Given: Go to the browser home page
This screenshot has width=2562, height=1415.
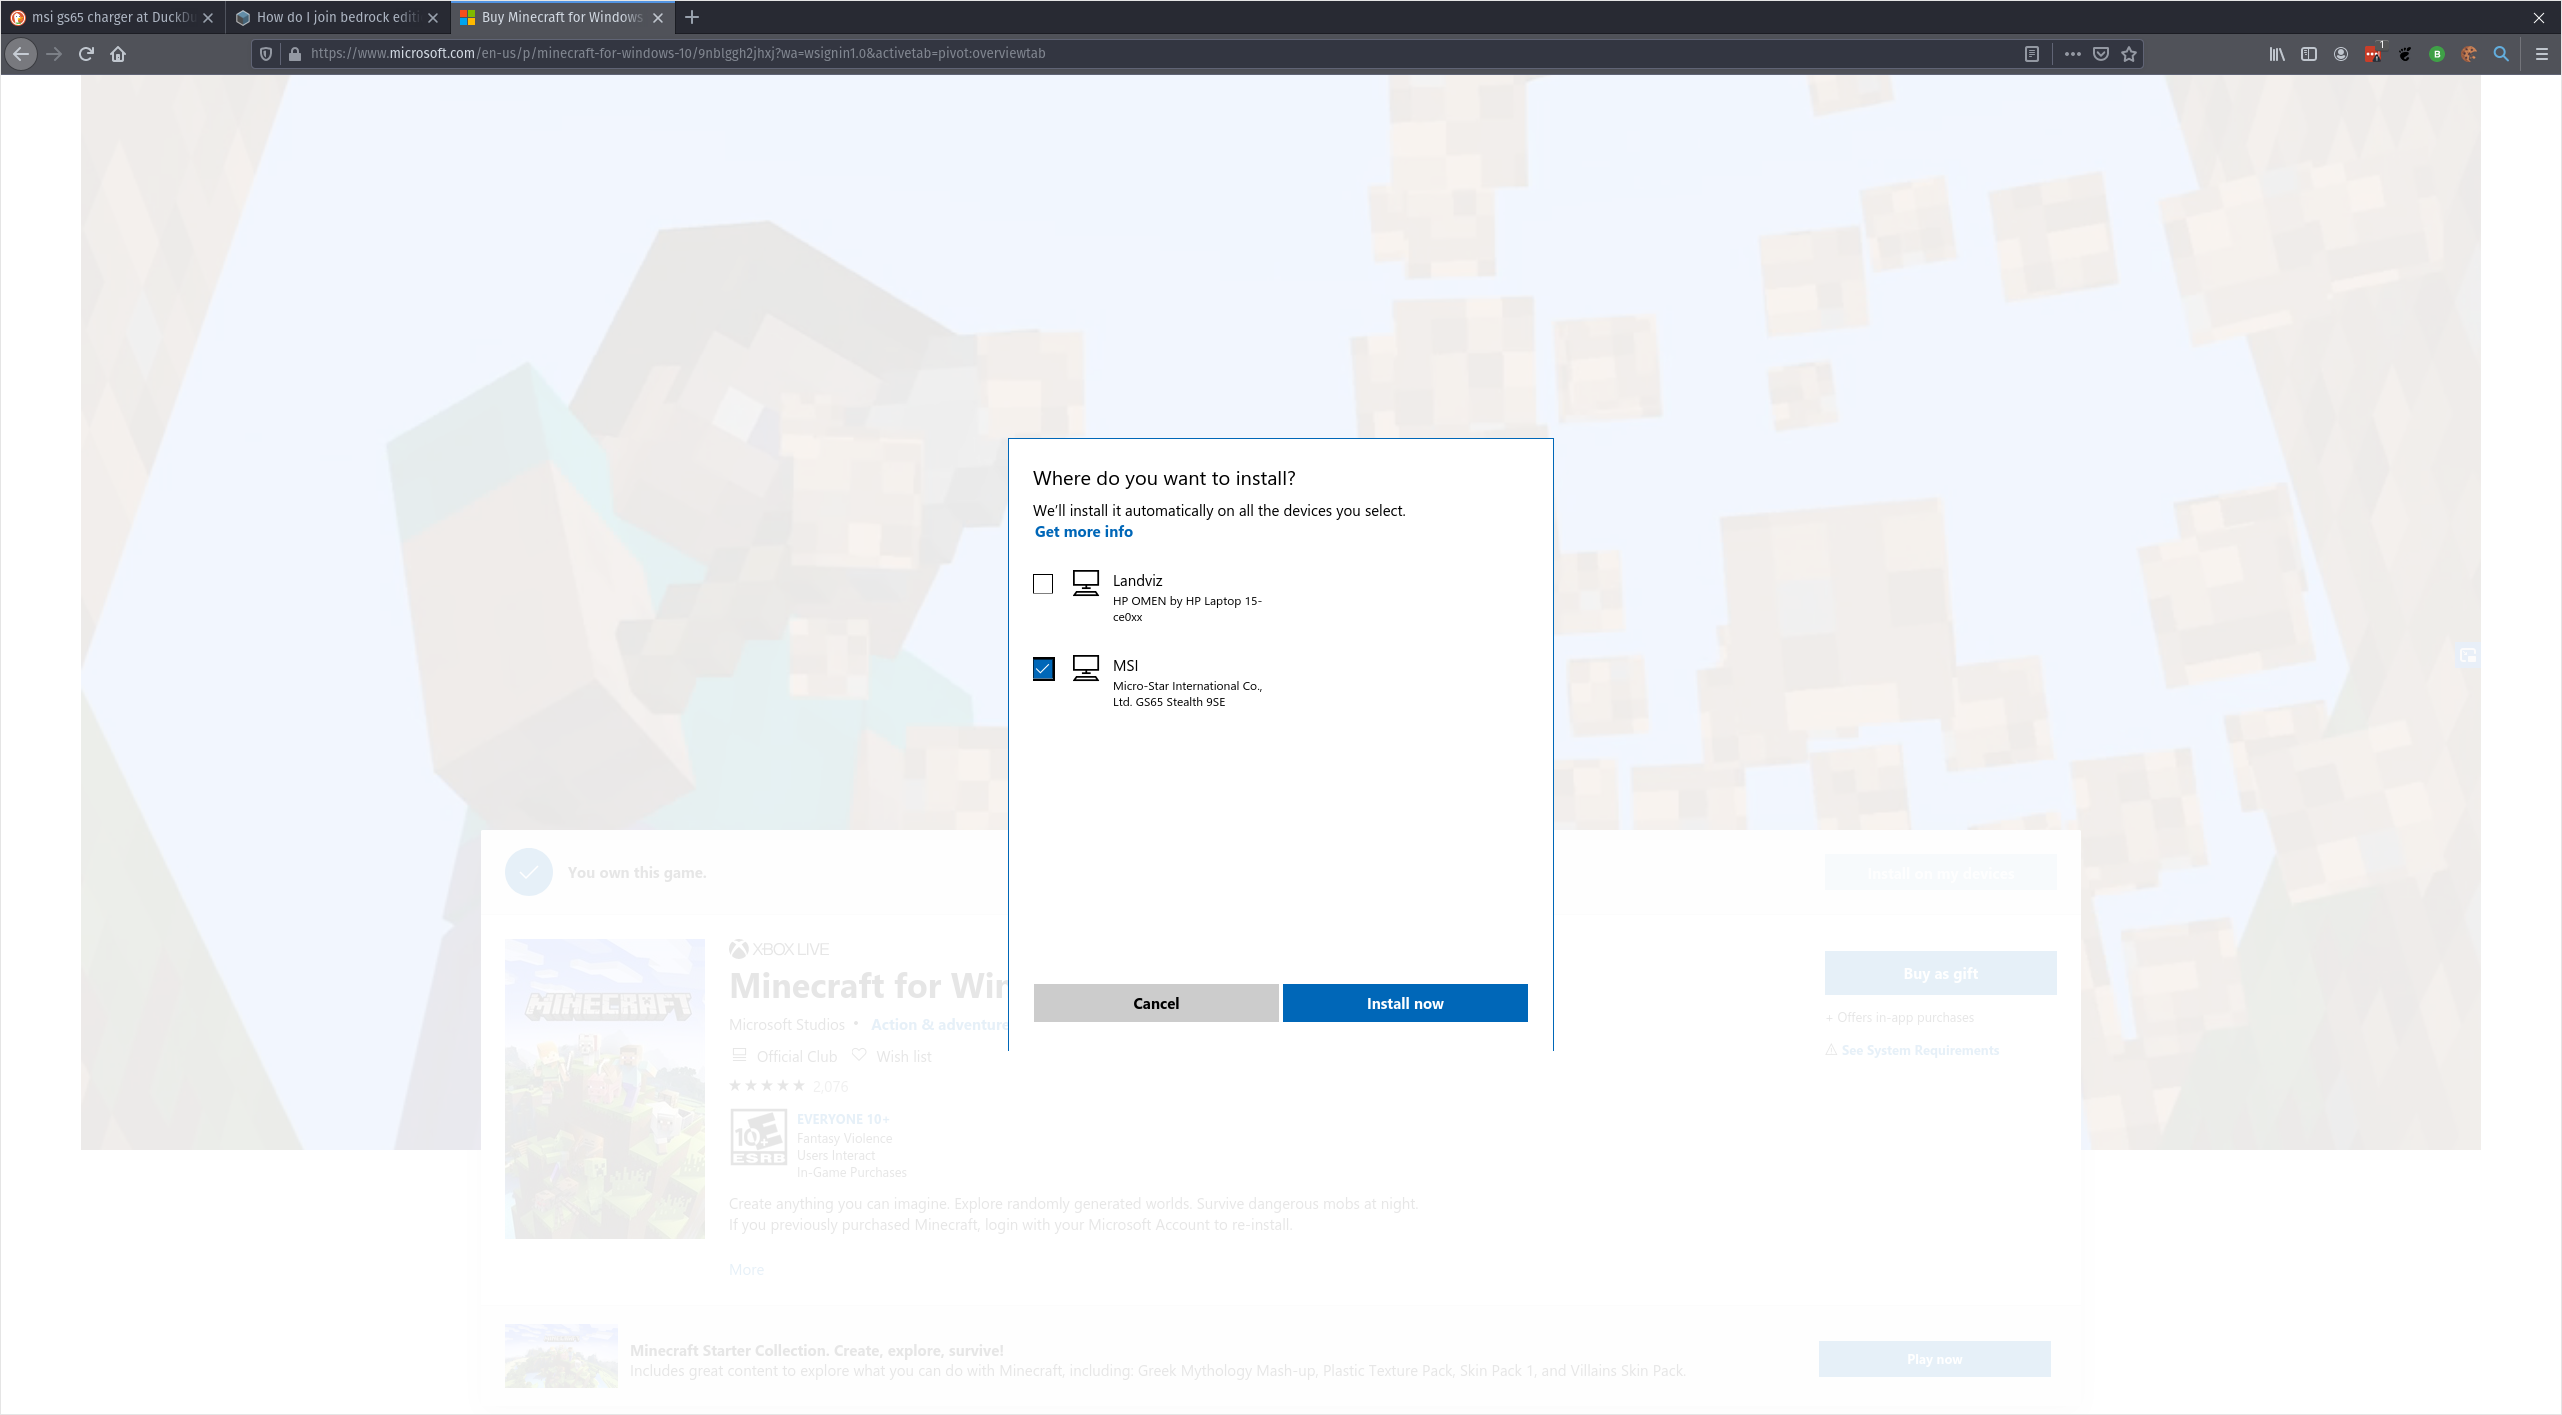Looking at the screenshot, I should [118, 54].
